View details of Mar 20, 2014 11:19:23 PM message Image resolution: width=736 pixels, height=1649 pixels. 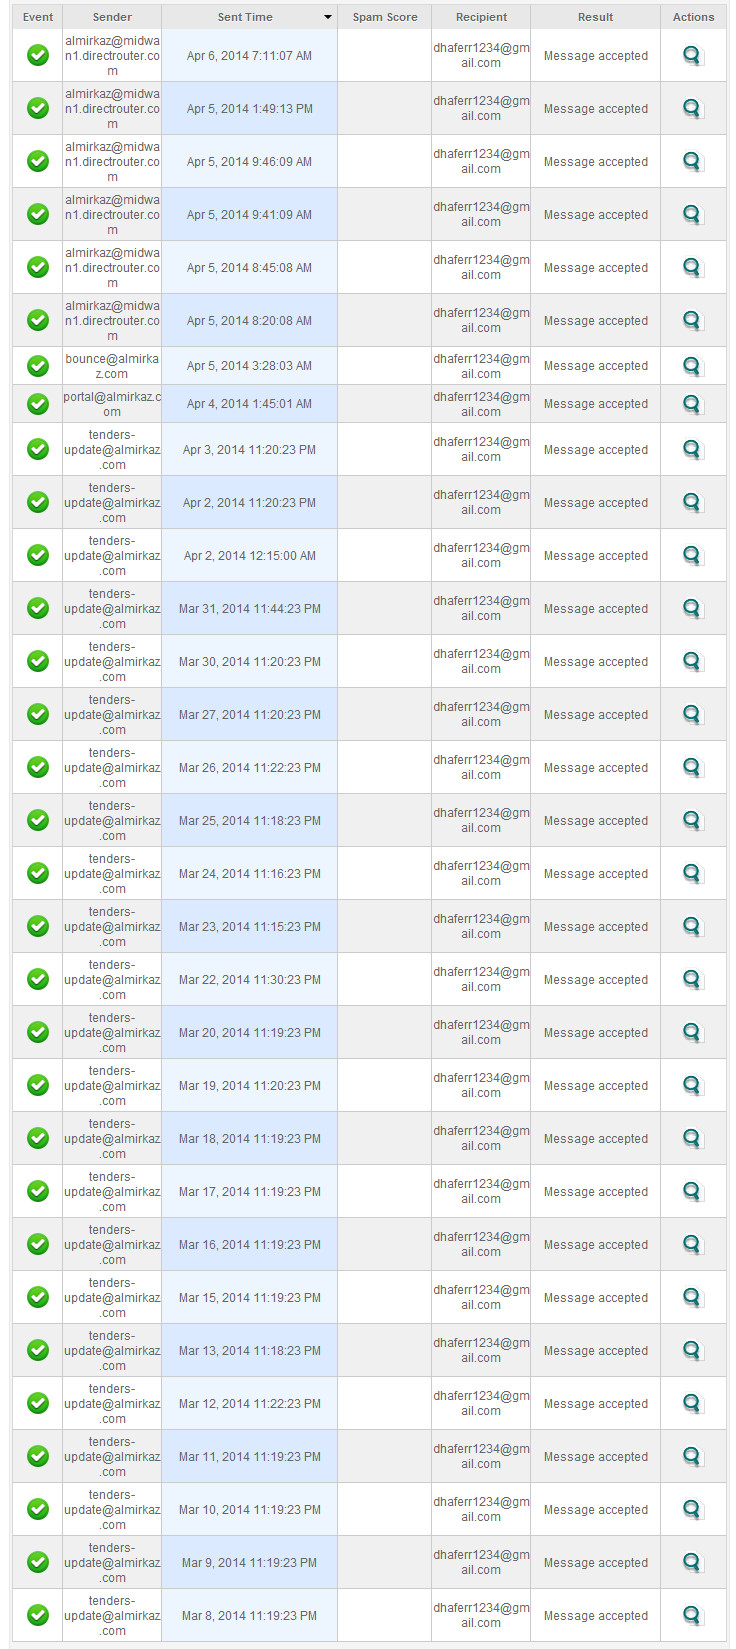(x=692, y=1033)
